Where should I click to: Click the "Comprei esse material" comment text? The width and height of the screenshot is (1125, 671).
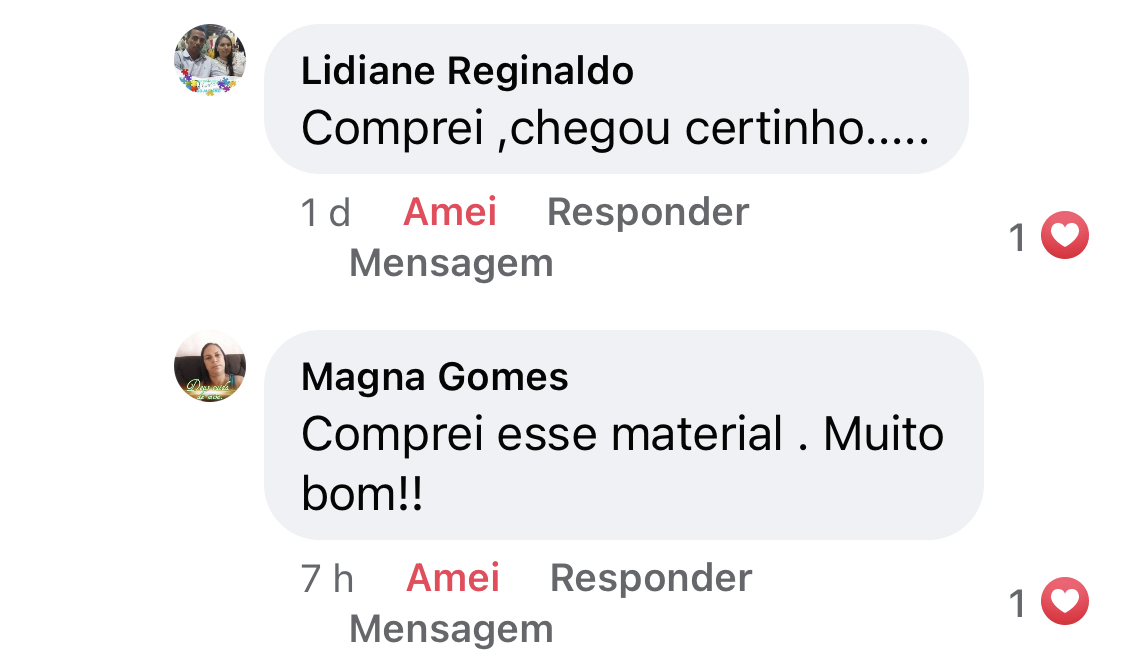point(622,435)
